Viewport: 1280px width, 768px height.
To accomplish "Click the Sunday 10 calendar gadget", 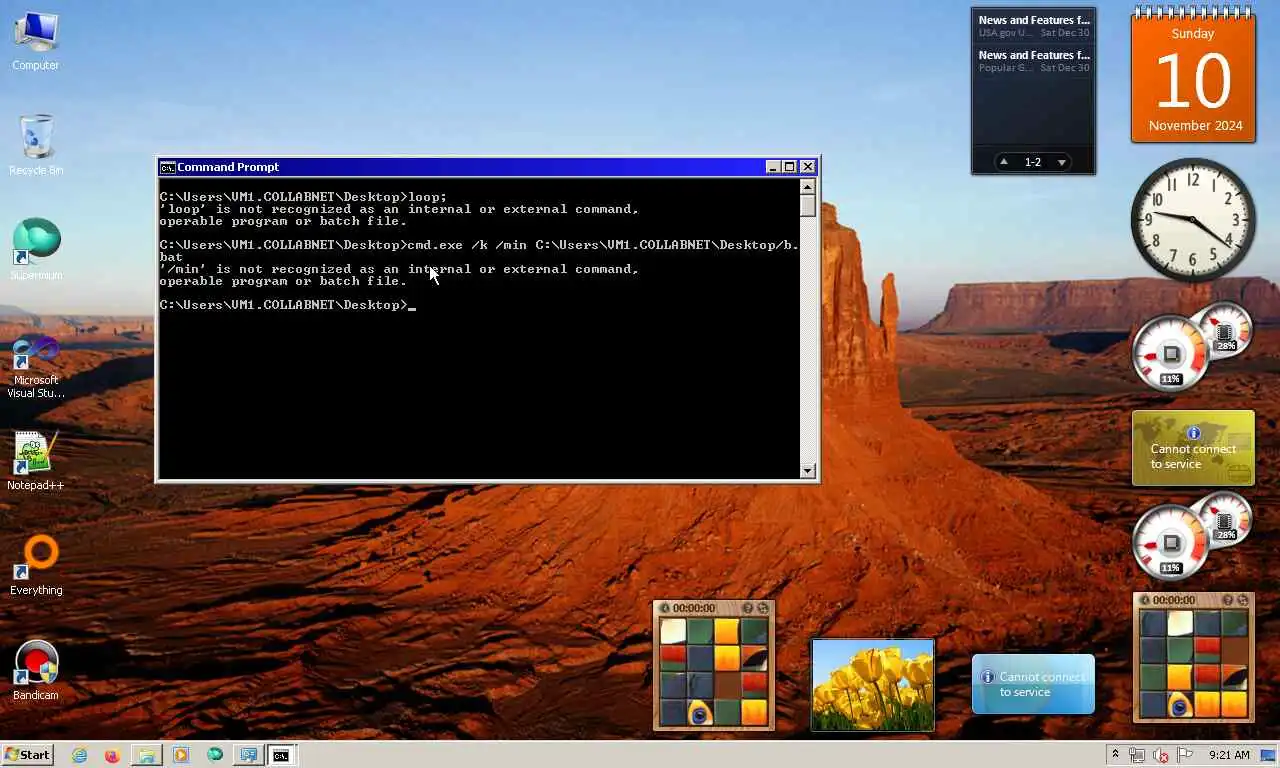I will point(1193,76).
